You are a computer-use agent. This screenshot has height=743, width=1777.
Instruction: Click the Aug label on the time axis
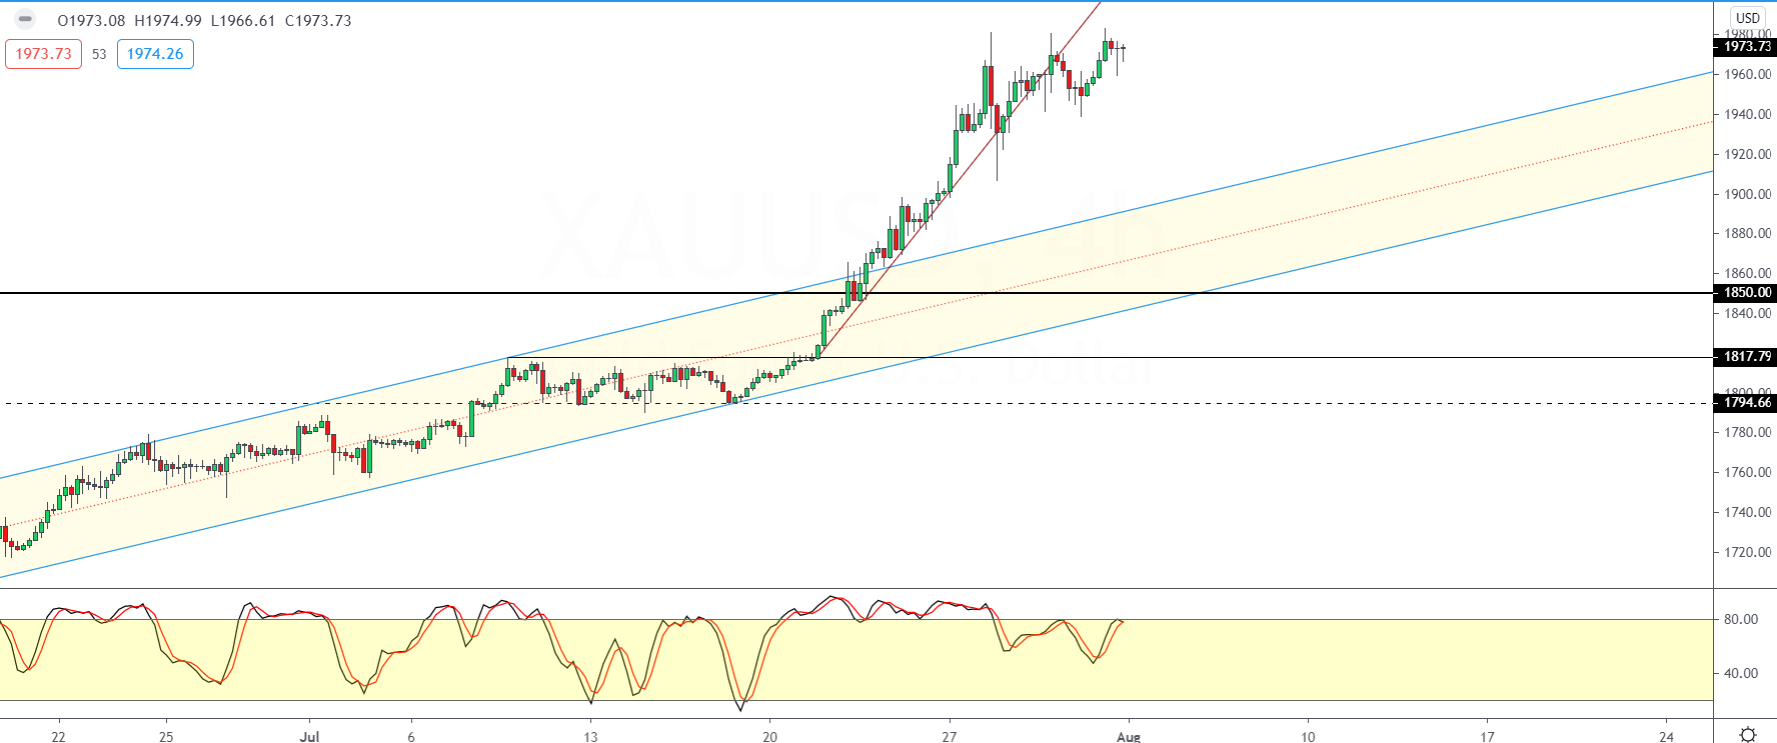click(x=1128, y=737)
